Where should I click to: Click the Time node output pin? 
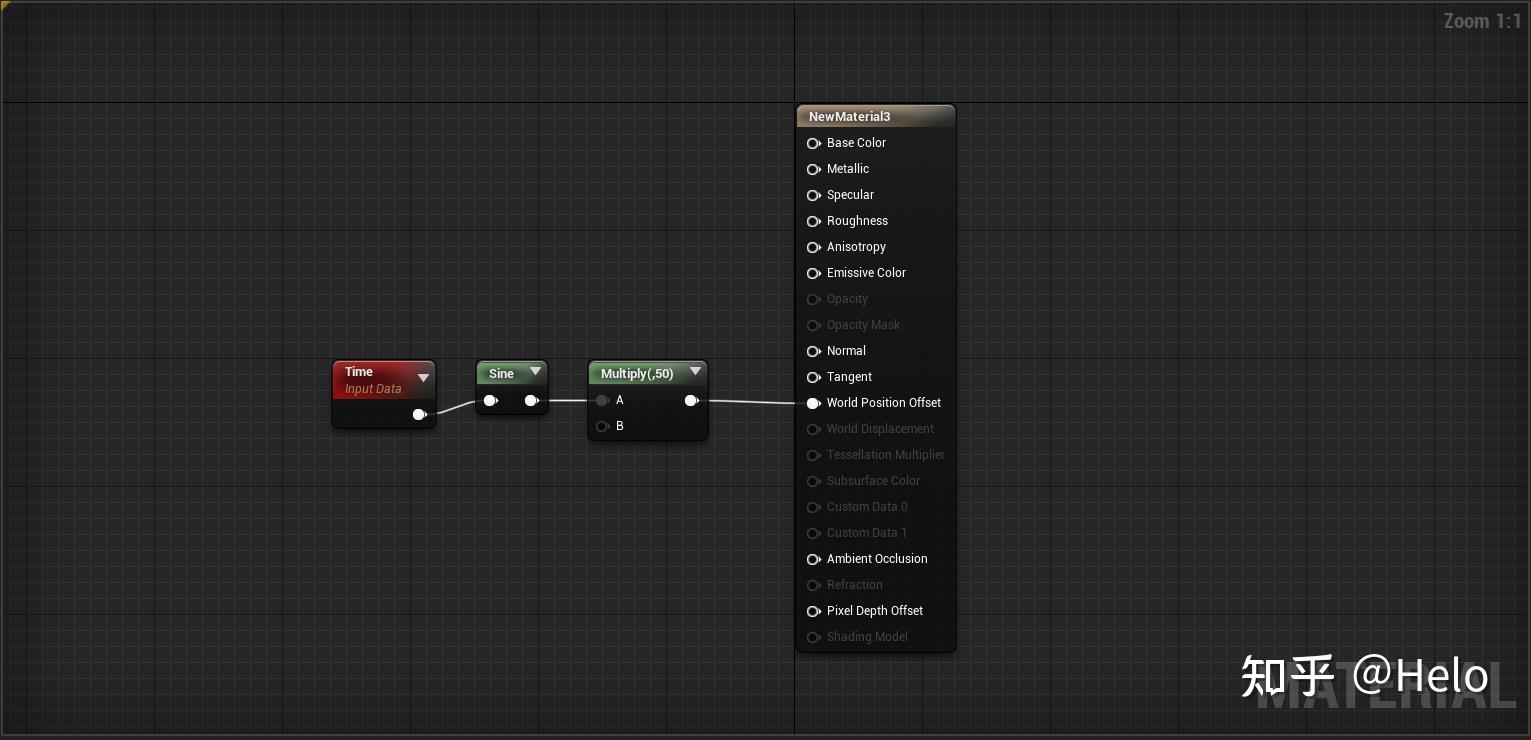click(x=419, y=414)
